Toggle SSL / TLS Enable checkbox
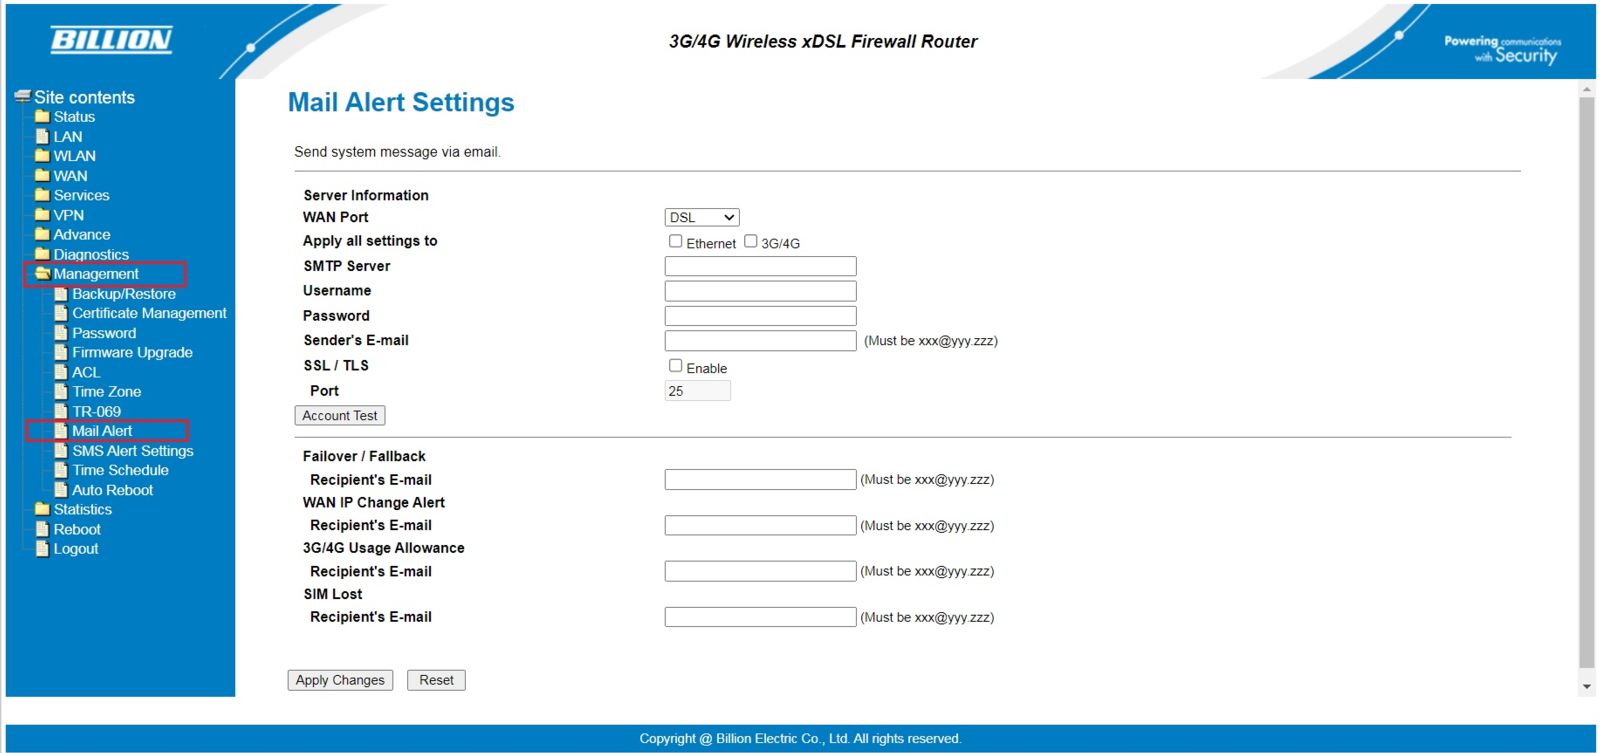 tap(676, 366)
